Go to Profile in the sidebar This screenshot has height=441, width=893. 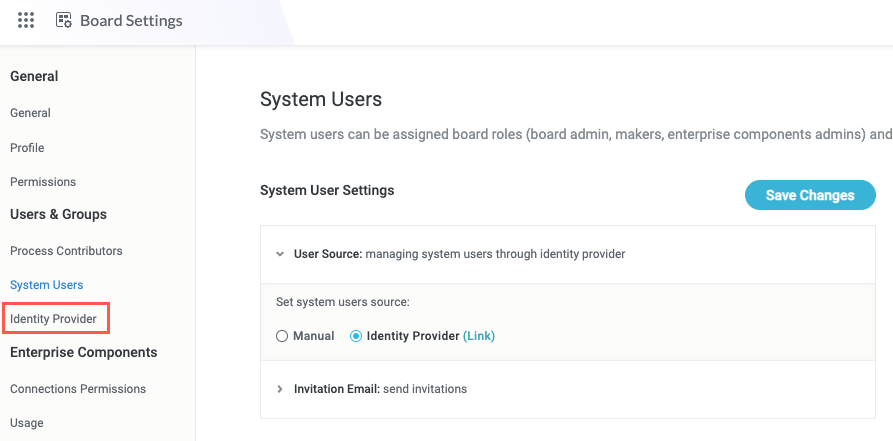pos(27,148)
